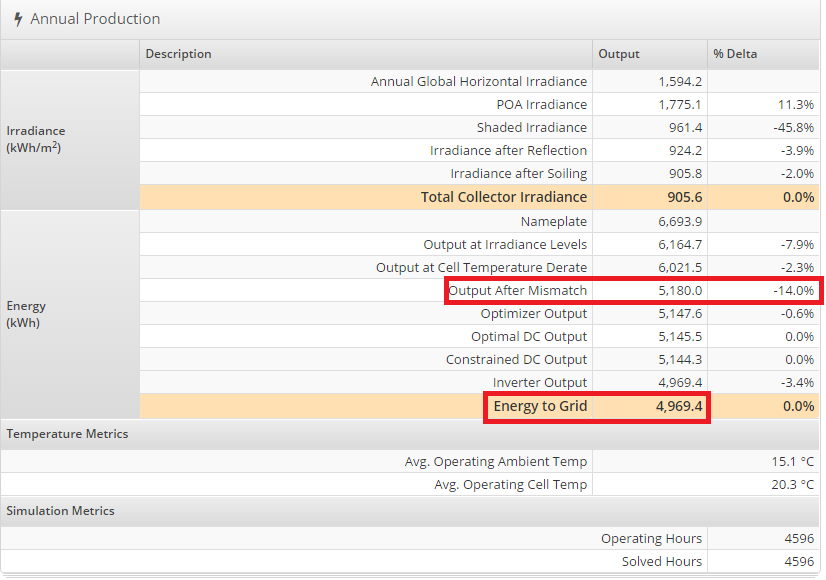Click the Temperature Metrics section header
The width and height of the screenshot is (826, 580).
point(67,434)
